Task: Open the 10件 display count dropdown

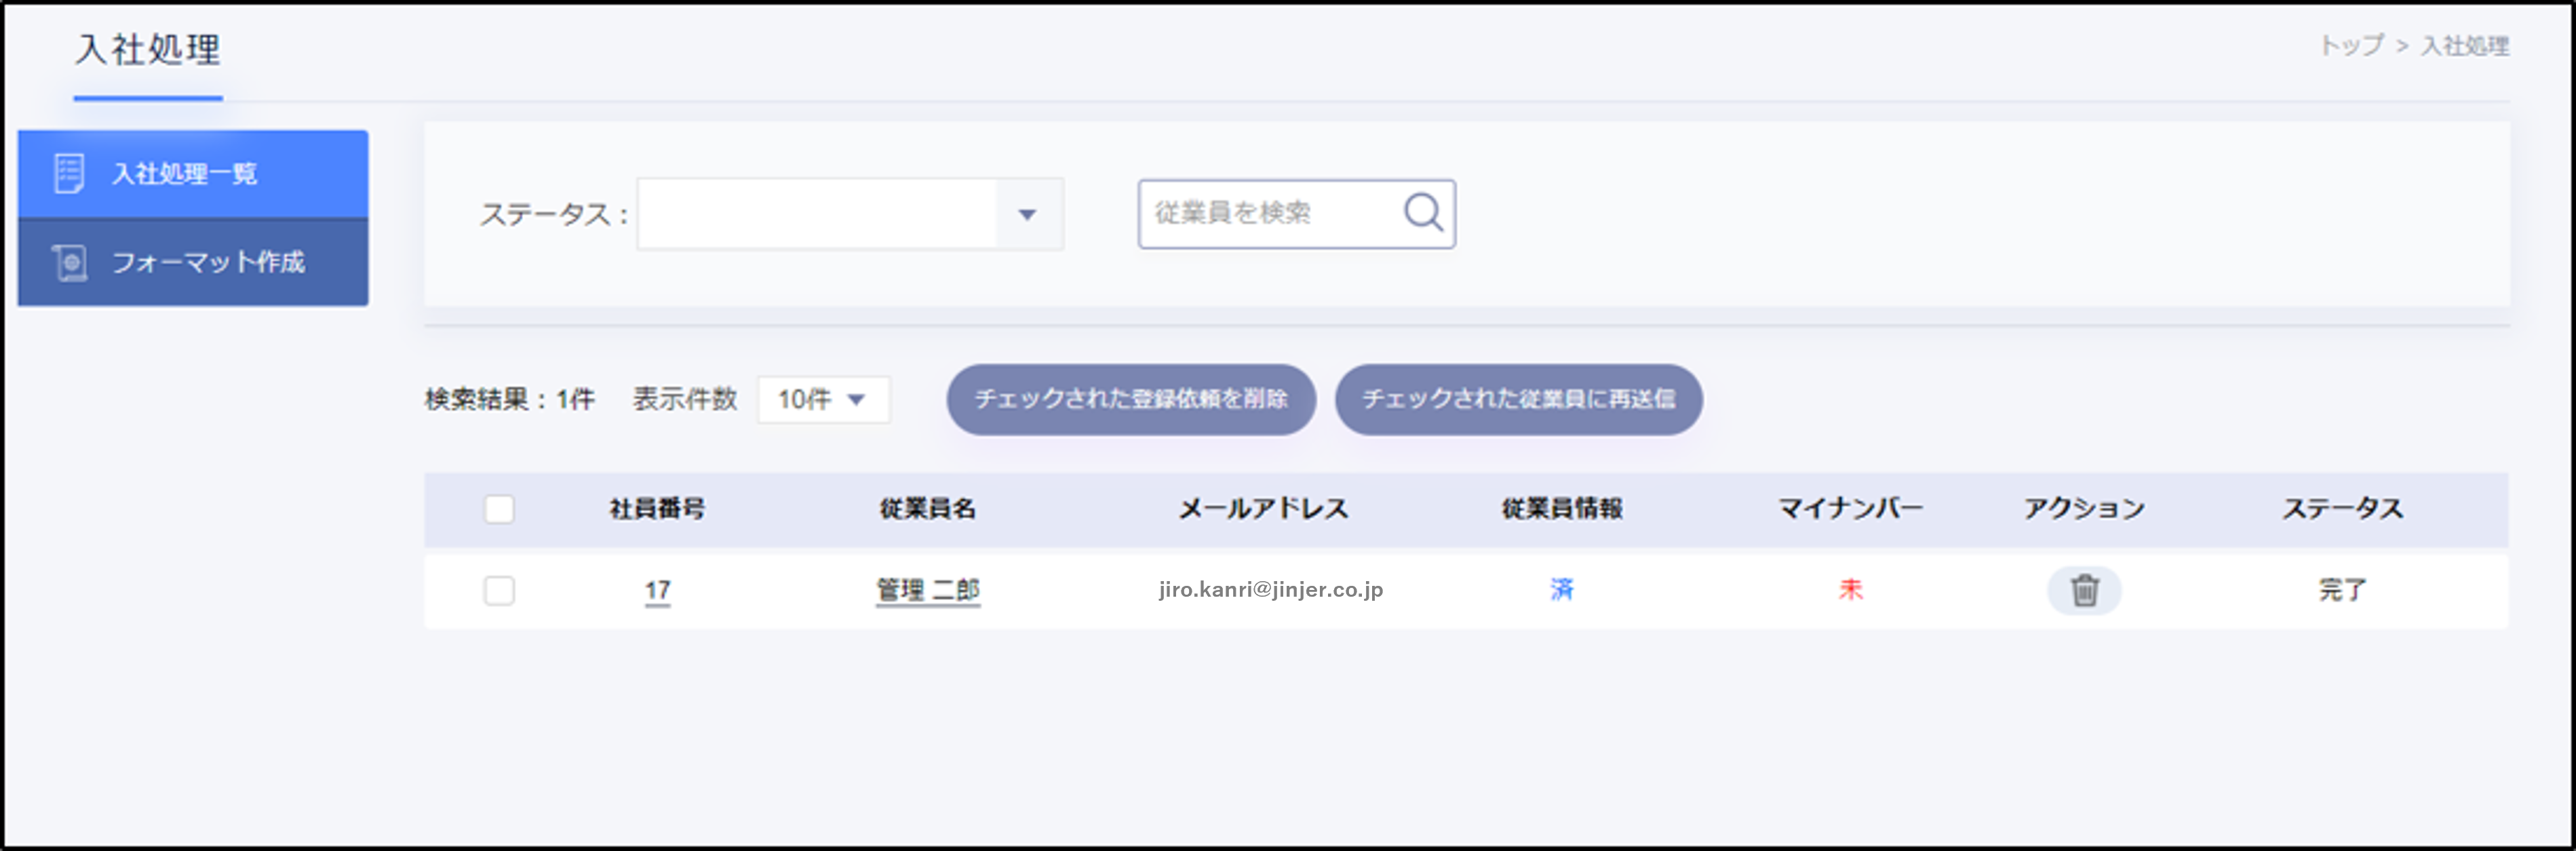Action: pyautogui.click(x=822, y=399)
